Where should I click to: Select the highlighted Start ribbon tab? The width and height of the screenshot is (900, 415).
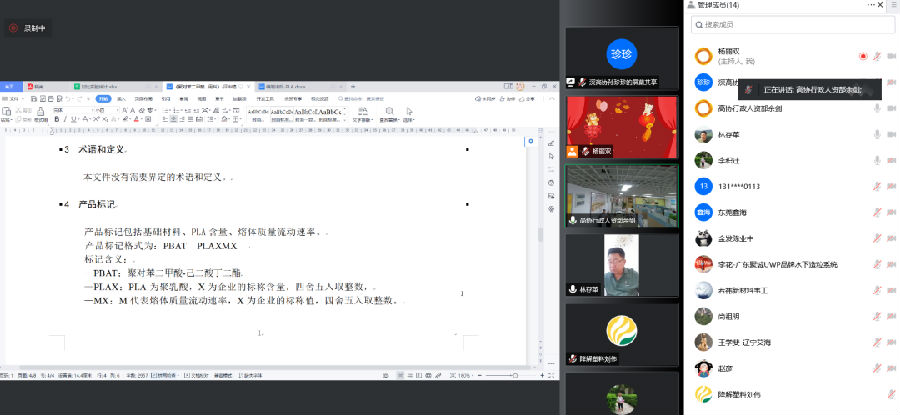(103, 99)
